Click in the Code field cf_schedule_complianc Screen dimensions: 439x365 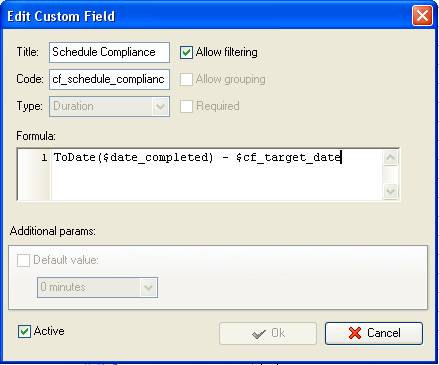(x=109, y=79)
